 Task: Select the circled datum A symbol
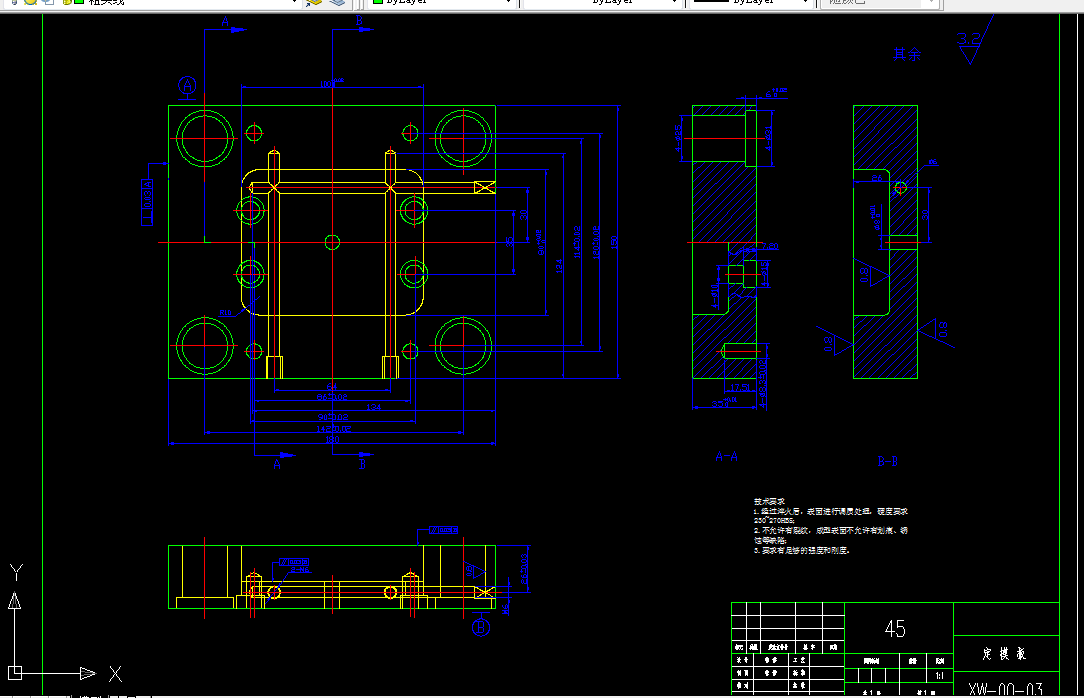pyautogui.click(x=187, y=86)
